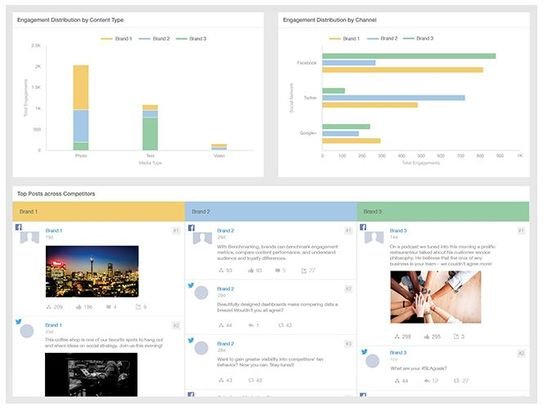Open Brand 1 name link on city photo post

click(x=54, y=230)
